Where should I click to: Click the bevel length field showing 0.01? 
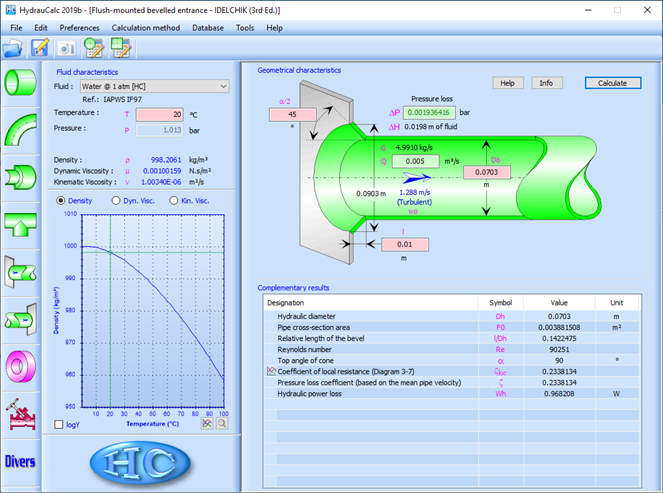tap(405, 244)
